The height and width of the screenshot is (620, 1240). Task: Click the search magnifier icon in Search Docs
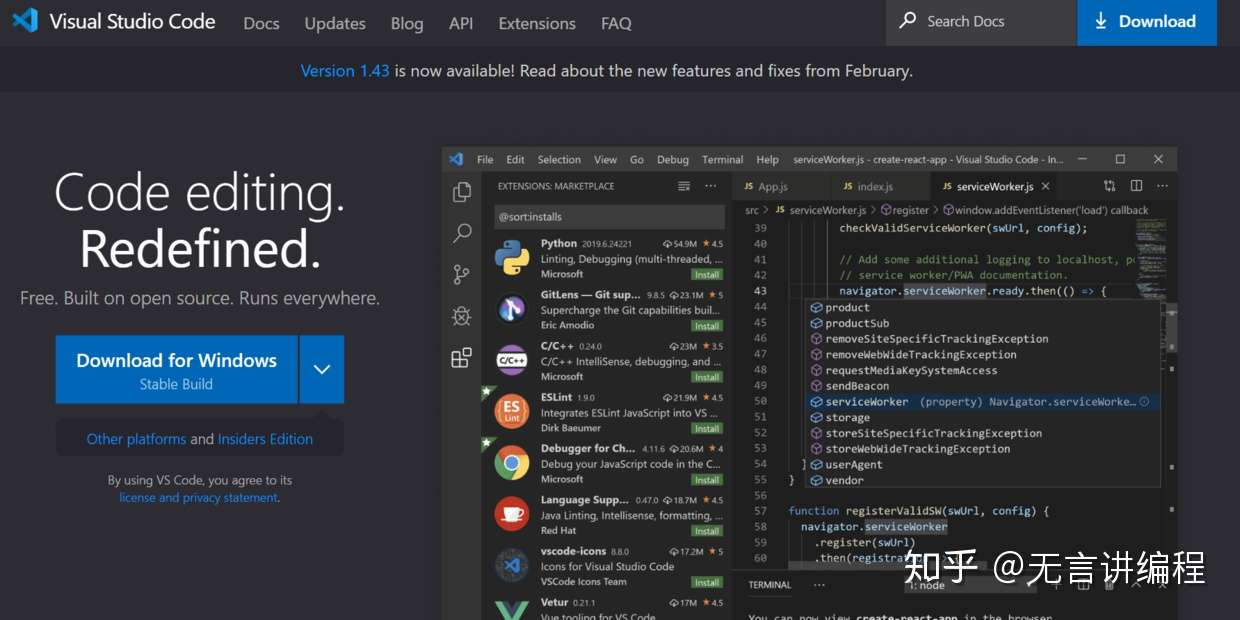click(908, 21)
